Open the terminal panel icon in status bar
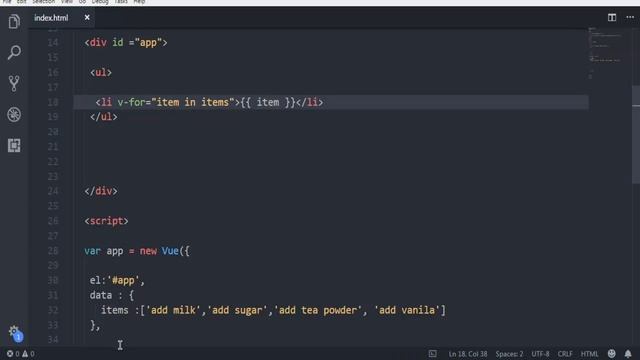The image size is (640, 360). point(432,354)
